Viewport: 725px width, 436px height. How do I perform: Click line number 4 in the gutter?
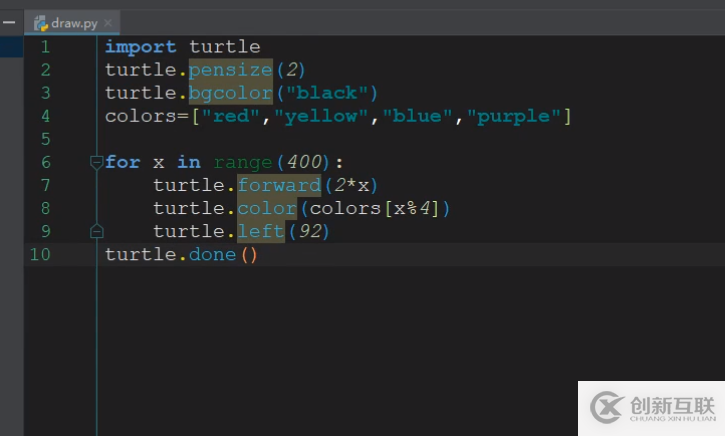[x=45, y=116]
